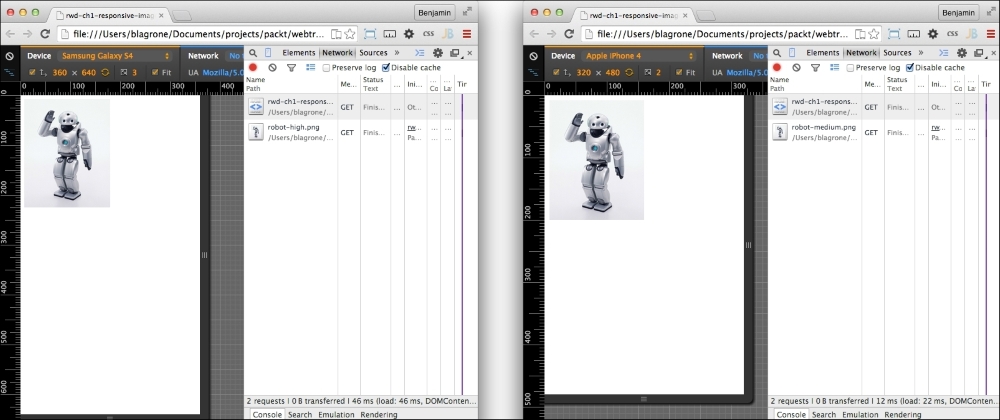Toggle the screen size checkbox beside 360 × 640
The height and width of the screenshot is (420, 1000).
click(33, 73)
